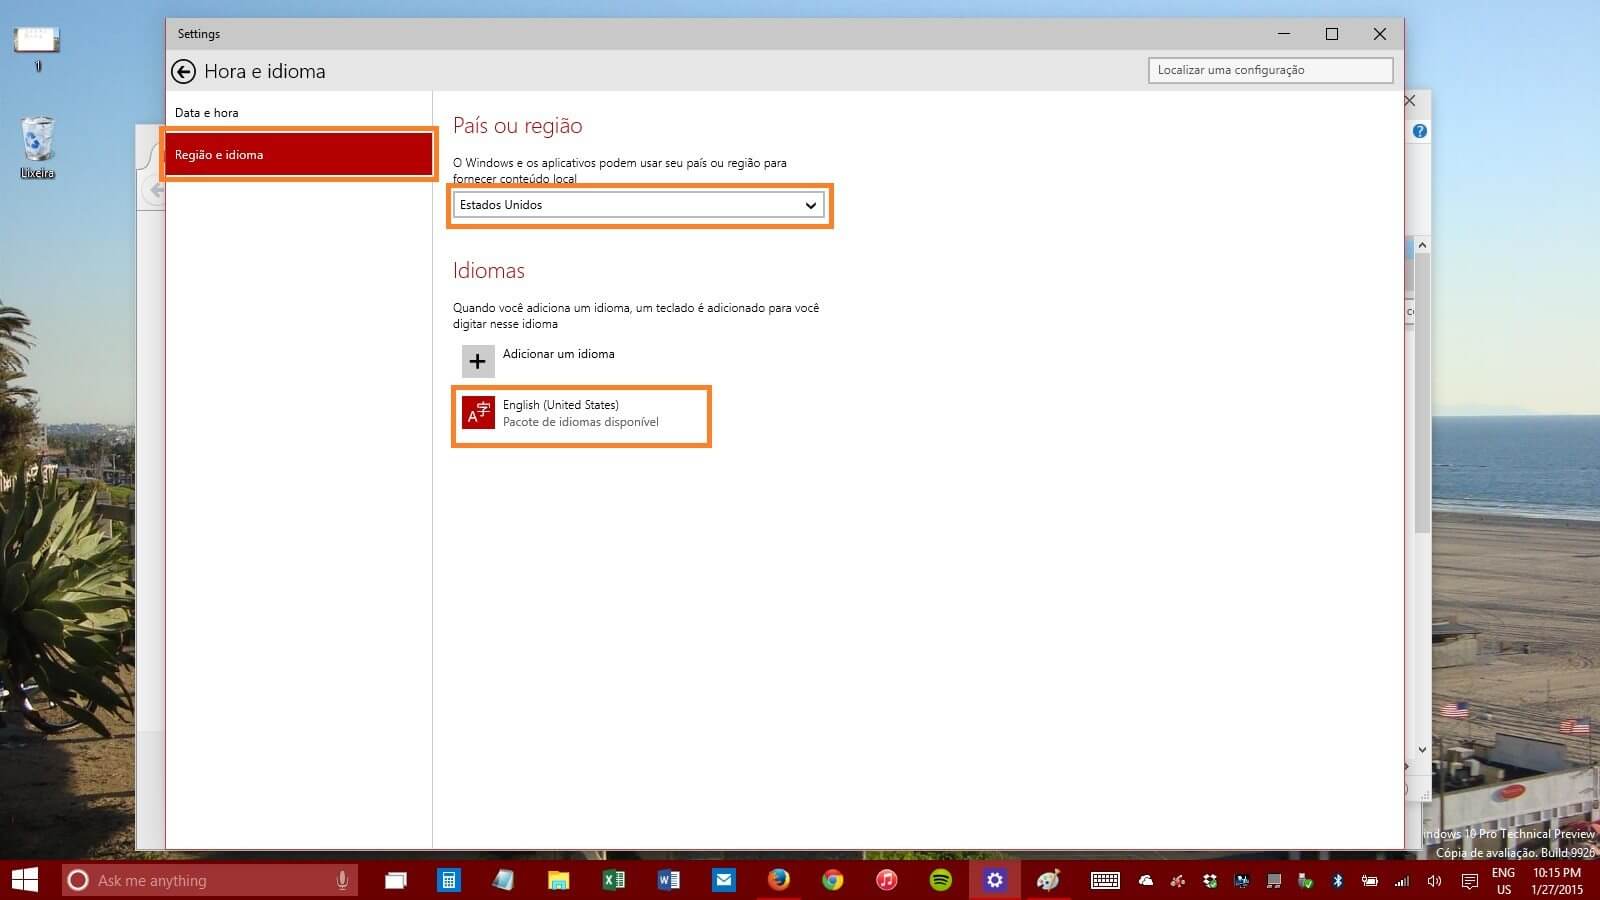Select the Data e hora tab
Screen dimensions: 1600x900
tap(207, 113)
